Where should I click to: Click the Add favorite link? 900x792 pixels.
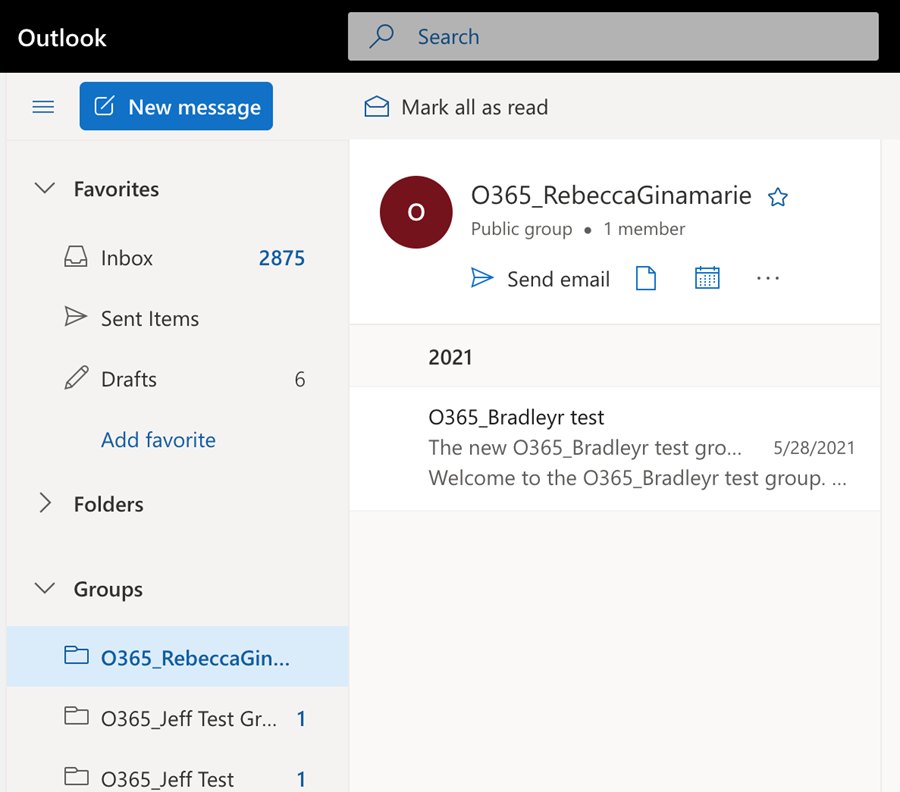[158, 440]
